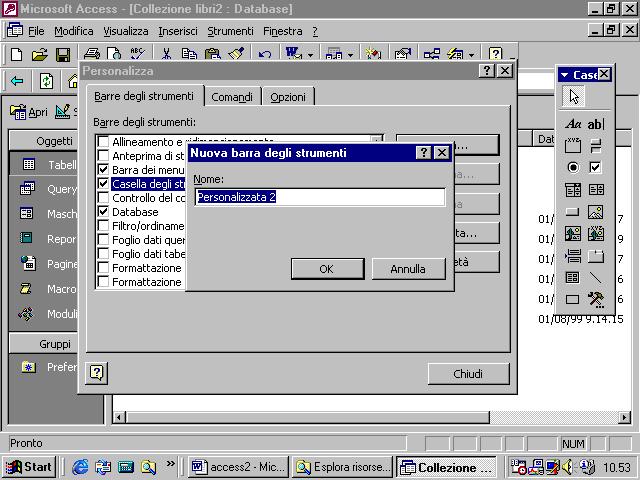Viewport: 640px width, 480px height.
Task: Open the Casella toolbox title dropdown arrow
Action: 564,75
